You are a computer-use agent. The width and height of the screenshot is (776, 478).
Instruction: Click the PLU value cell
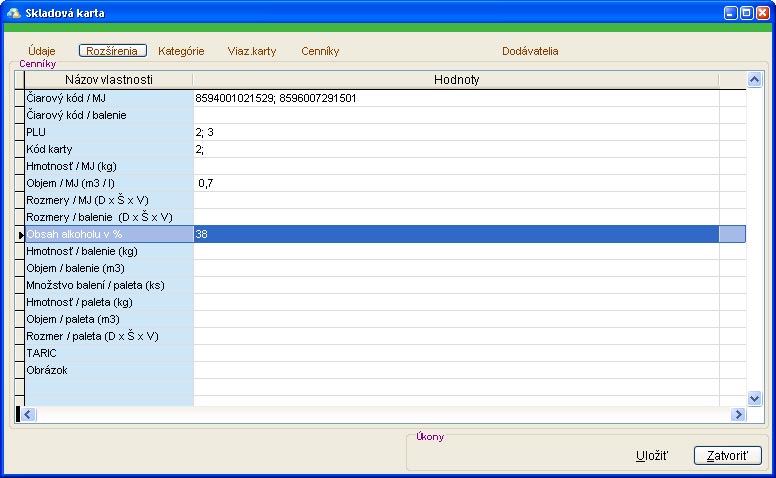455,132
